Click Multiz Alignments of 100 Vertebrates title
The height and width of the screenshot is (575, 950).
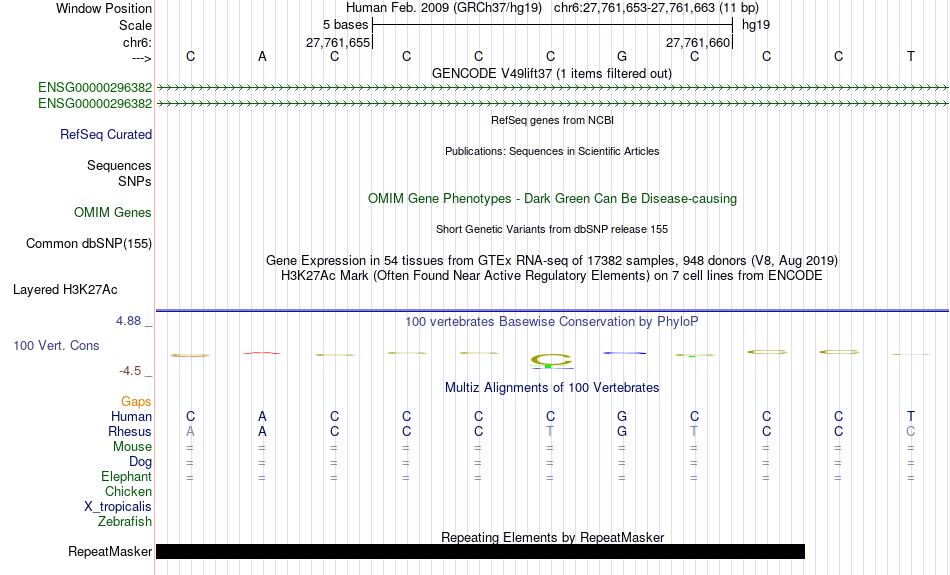tap(552, 388)
